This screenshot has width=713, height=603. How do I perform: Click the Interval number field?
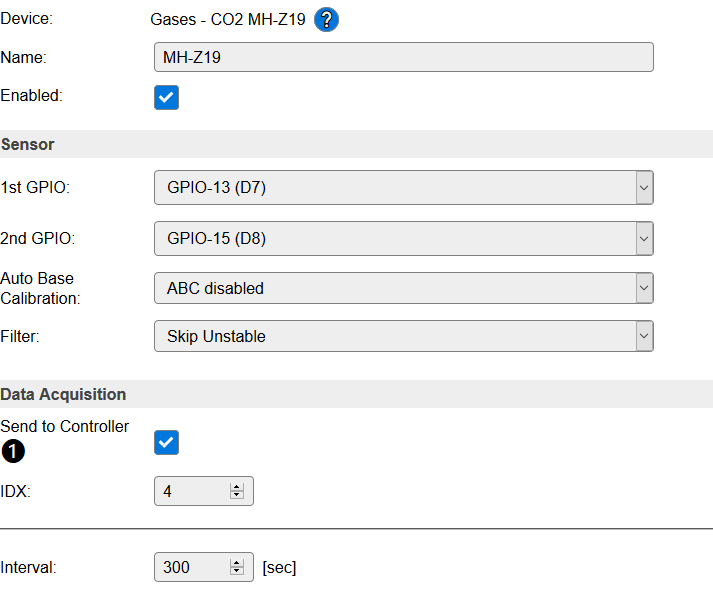pyautogui.click(x=192, y=567)
